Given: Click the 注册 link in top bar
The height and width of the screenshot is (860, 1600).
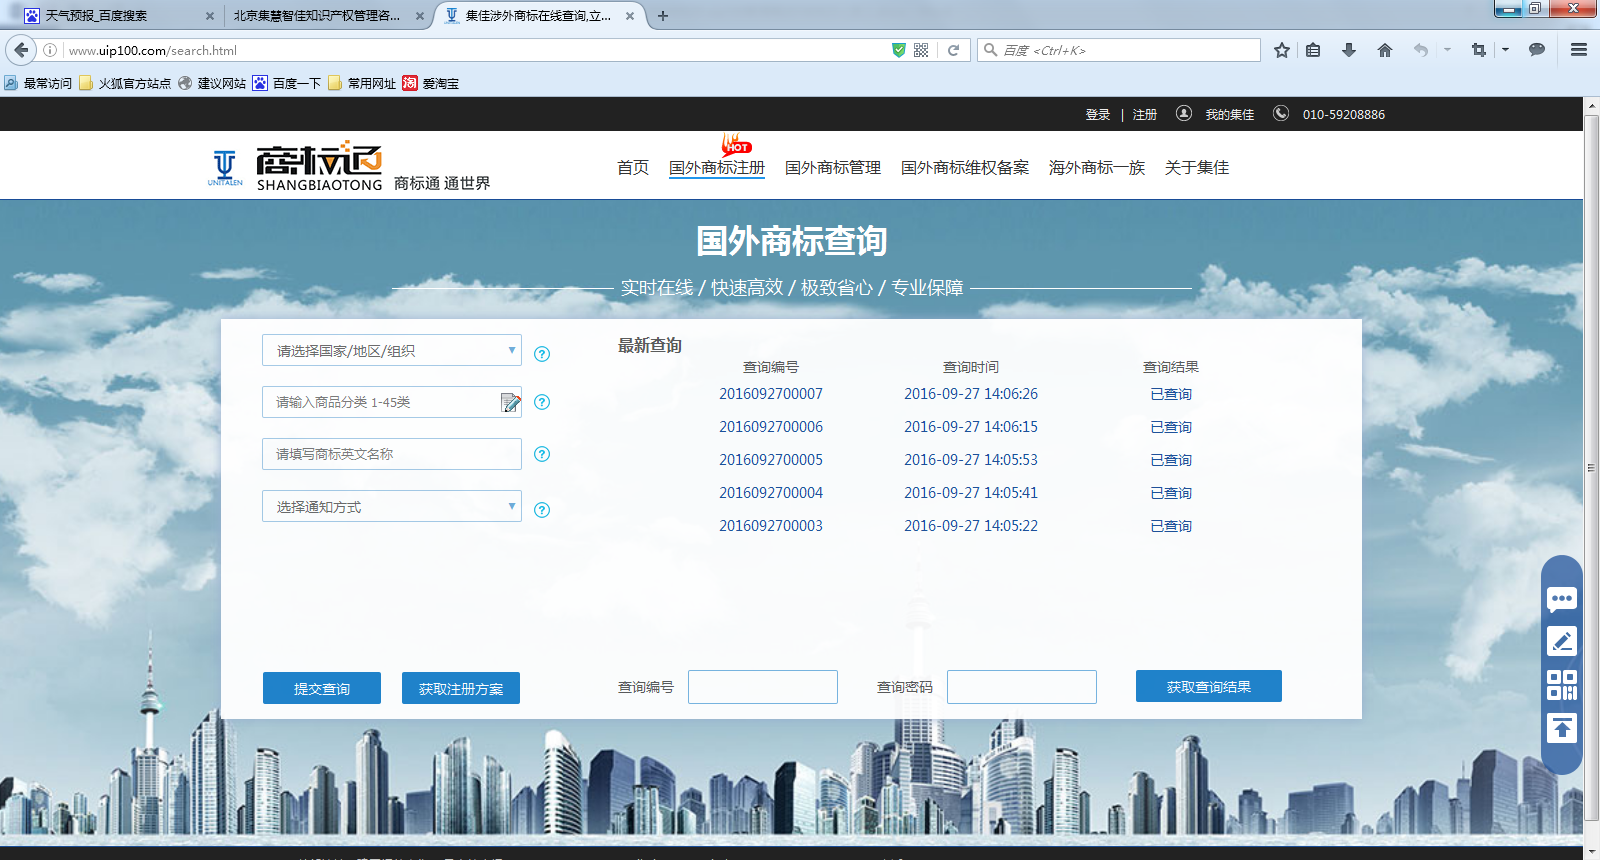Looking at the screenshot, I should click(x=1144, y=115).
